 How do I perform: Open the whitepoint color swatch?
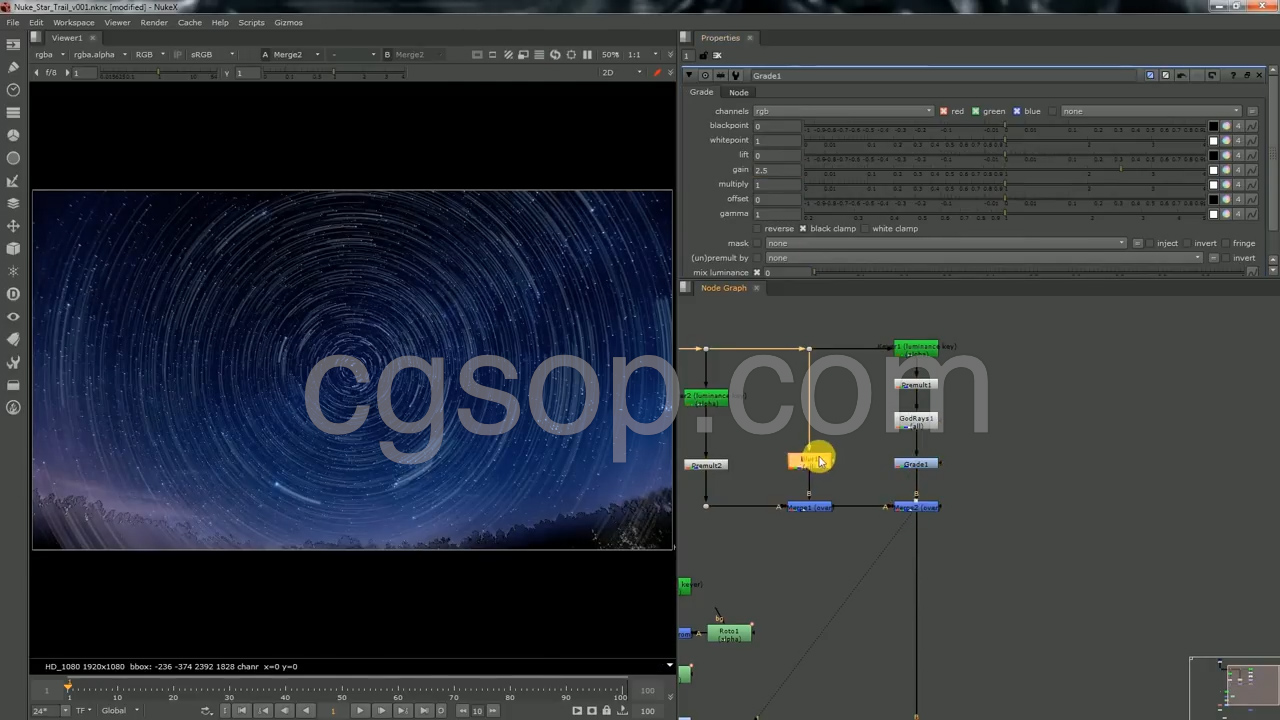[1213, 141]
